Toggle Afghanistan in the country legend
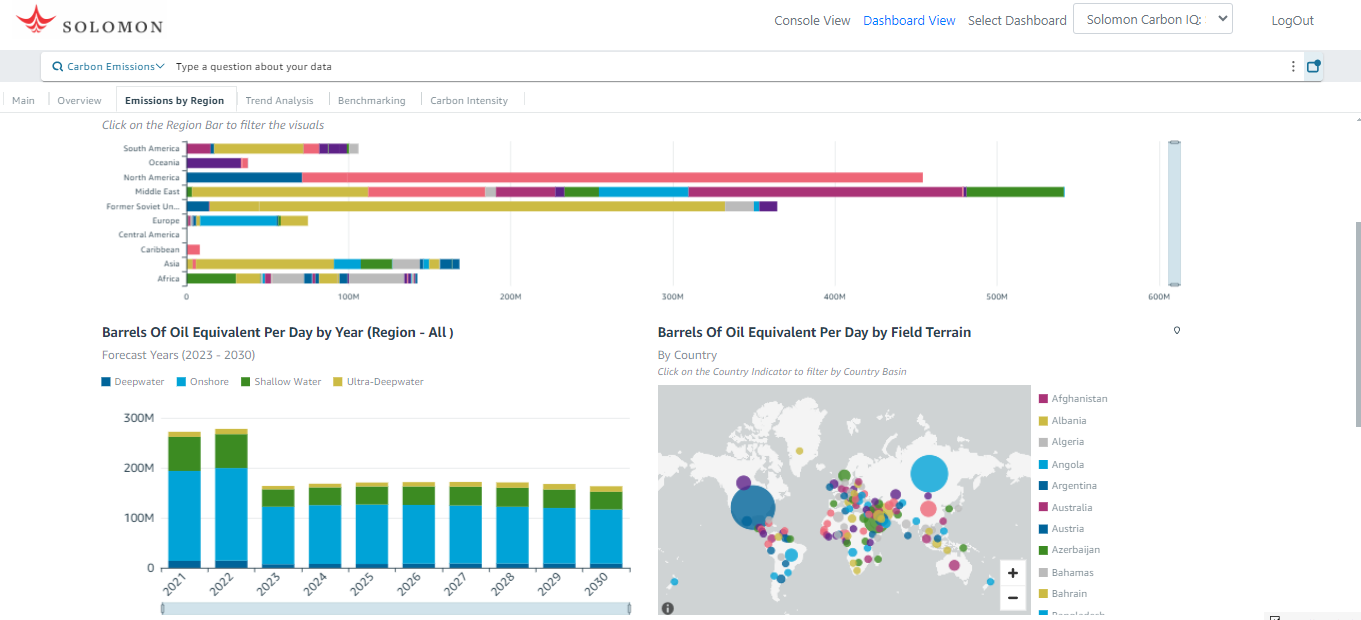The height and width of the screenshot is (620, 1361). coord(1073,398)
